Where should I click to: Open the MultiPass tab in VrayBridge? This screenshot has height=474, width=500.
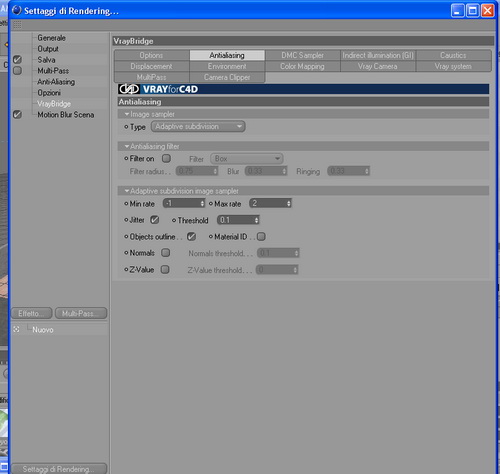(152, 77)
